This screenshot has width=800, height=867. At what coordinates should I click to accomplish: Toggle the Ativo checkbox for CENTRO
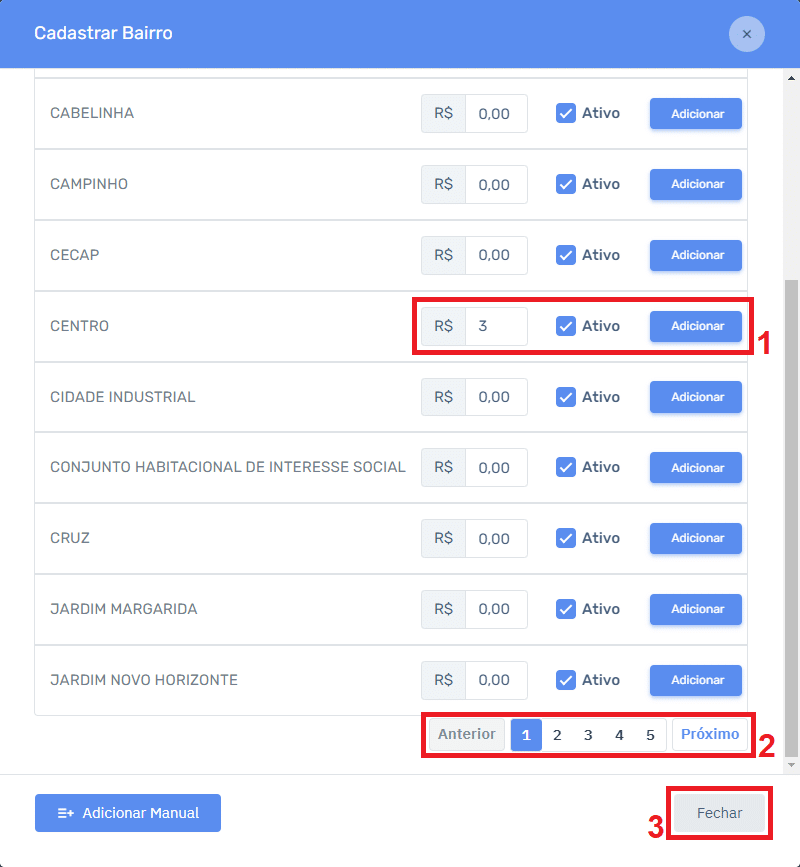pyautogui.click(x=566, y=326)
